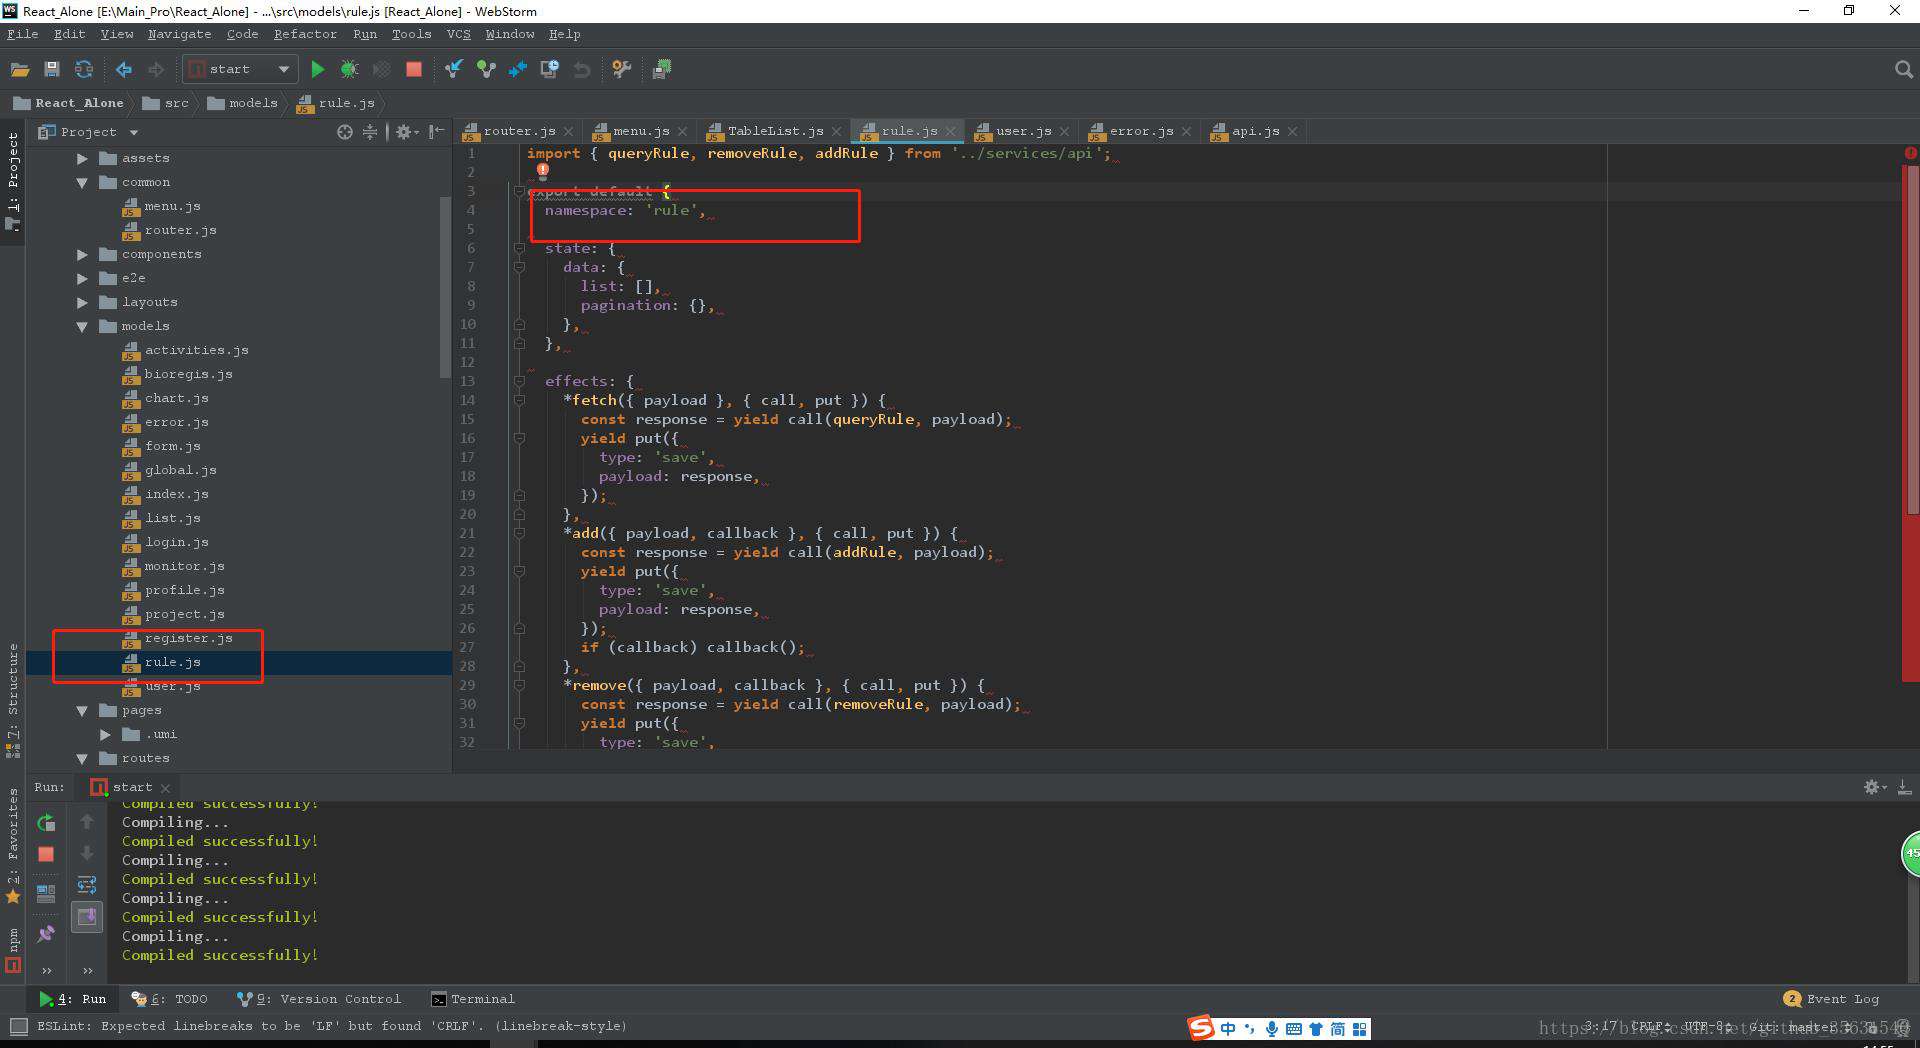
Task: Stop the process with the red square
Action: coord(413,69)
